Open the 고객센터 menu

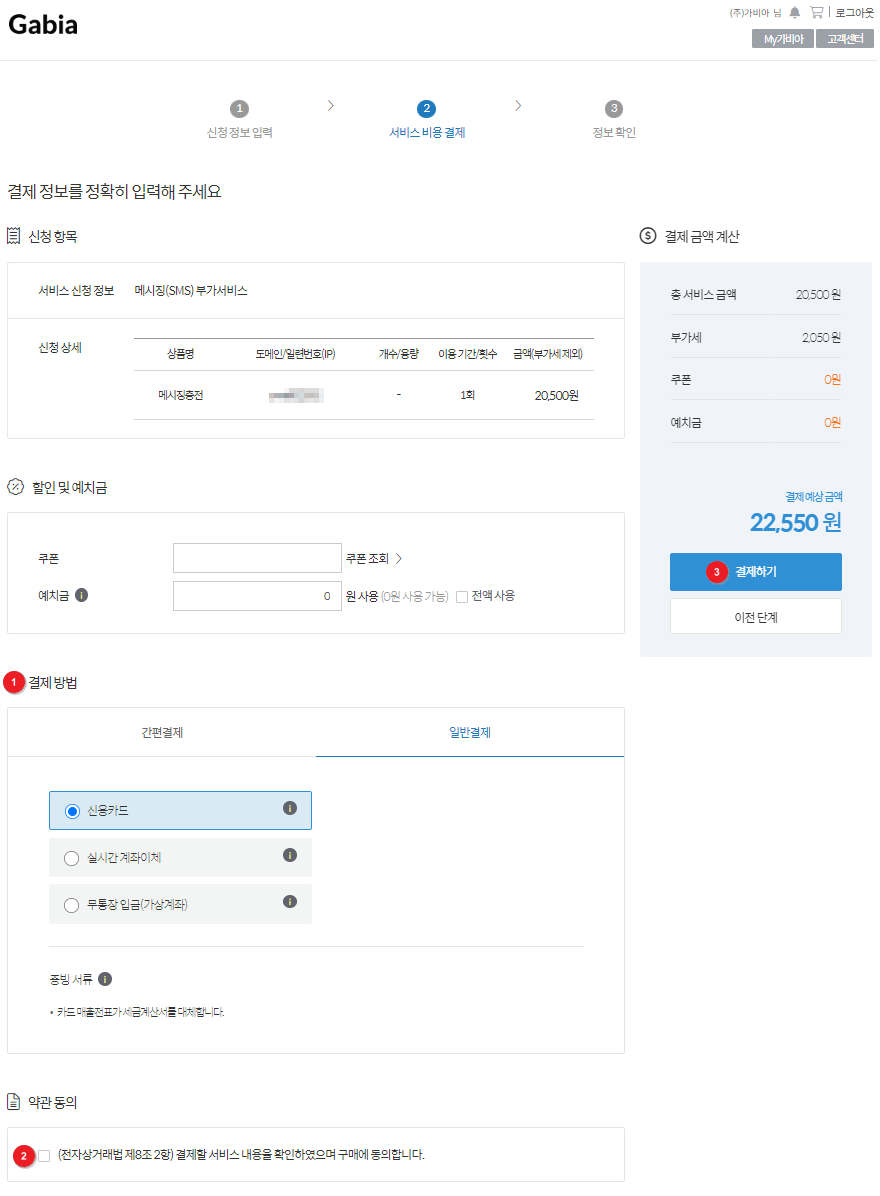(x=845, y=39)
